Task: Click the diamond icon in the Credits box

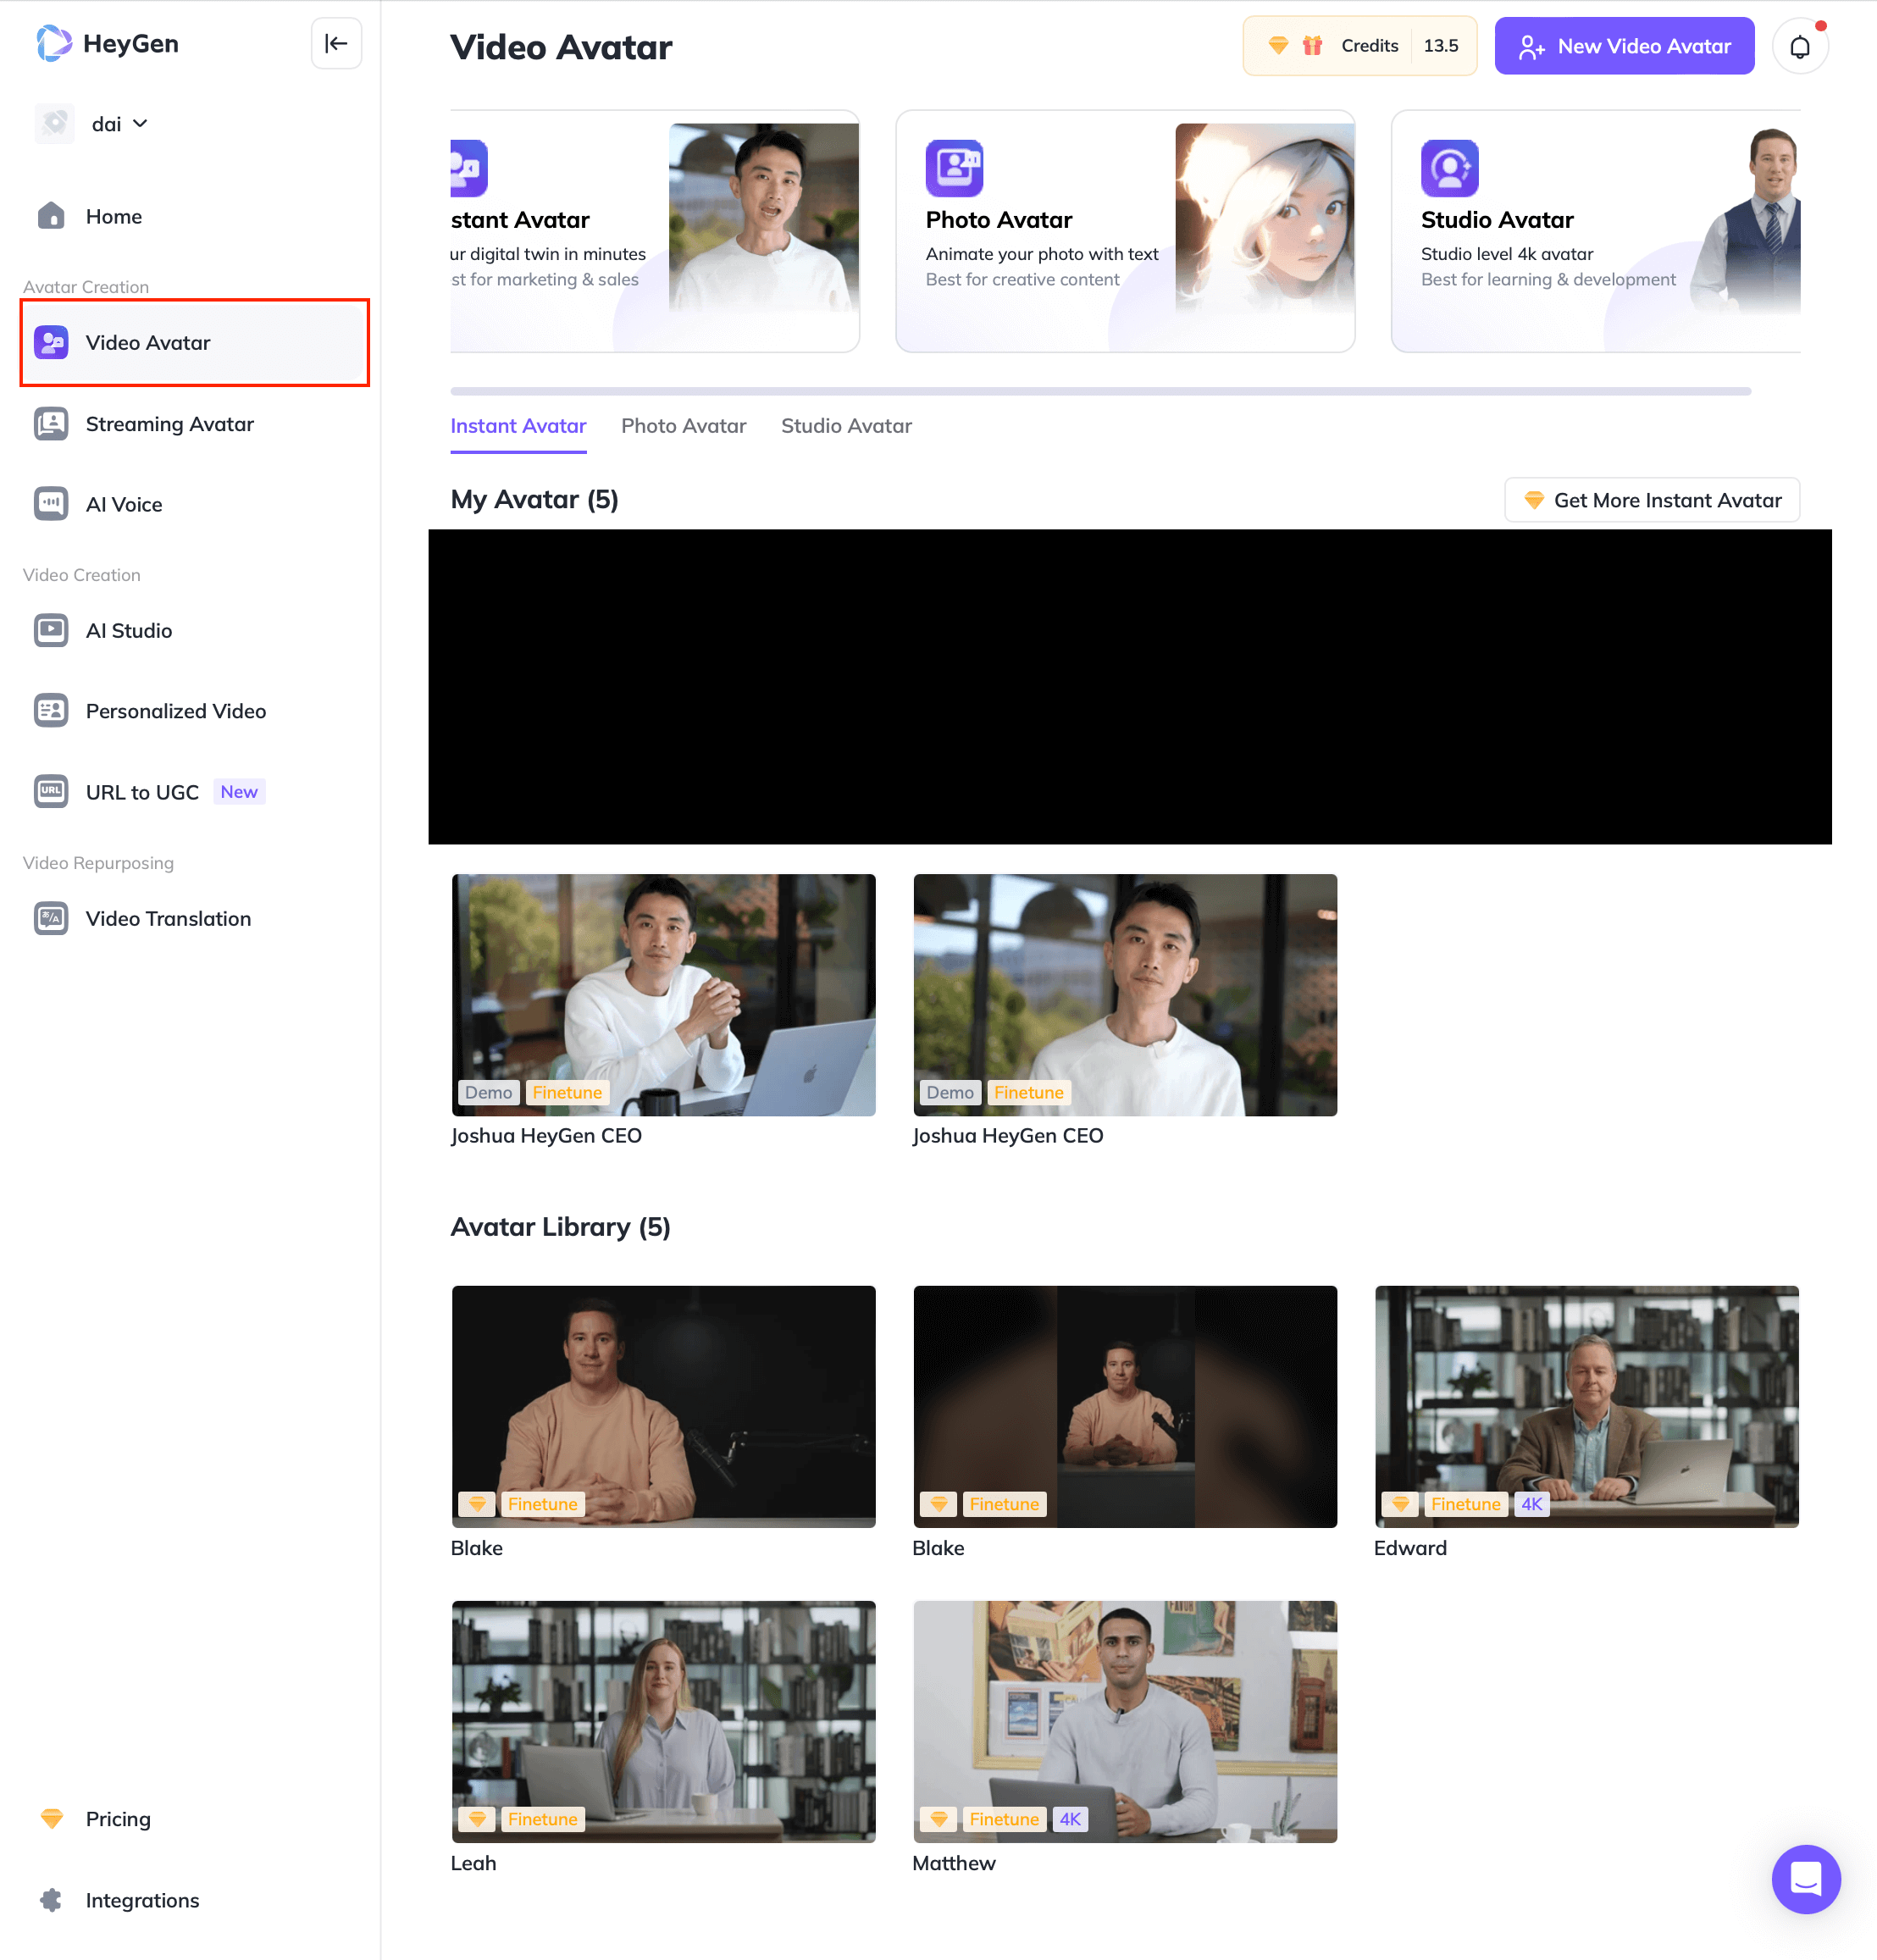Action: 1278,46
